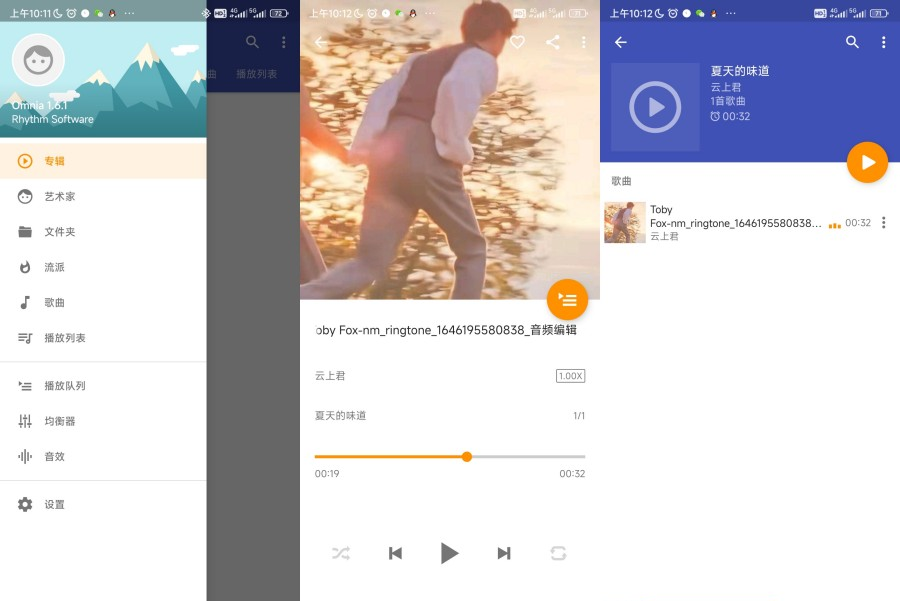Image resolution: width=900 pixels, height=601 pixels.
Task: Open now playing overflow menu
Action: pos(584,42)
